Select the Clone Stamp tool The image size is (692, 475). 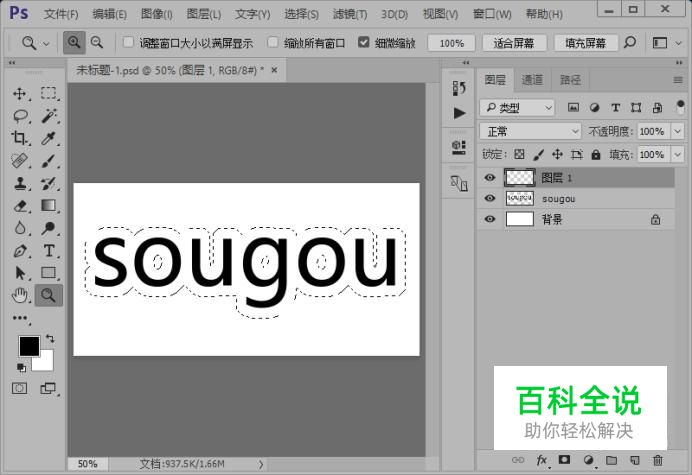[x=19, y=183]
